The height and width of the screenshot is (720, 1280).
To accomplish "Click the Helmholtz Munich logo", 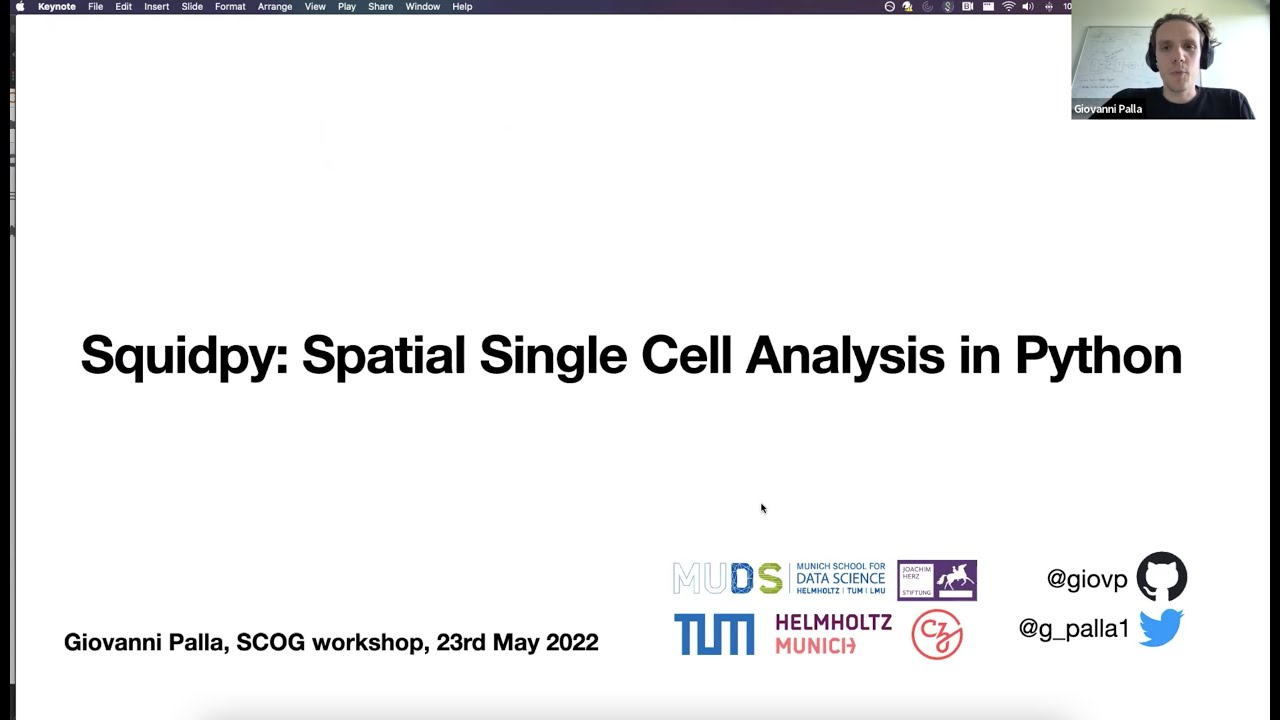I will (833, 634).
